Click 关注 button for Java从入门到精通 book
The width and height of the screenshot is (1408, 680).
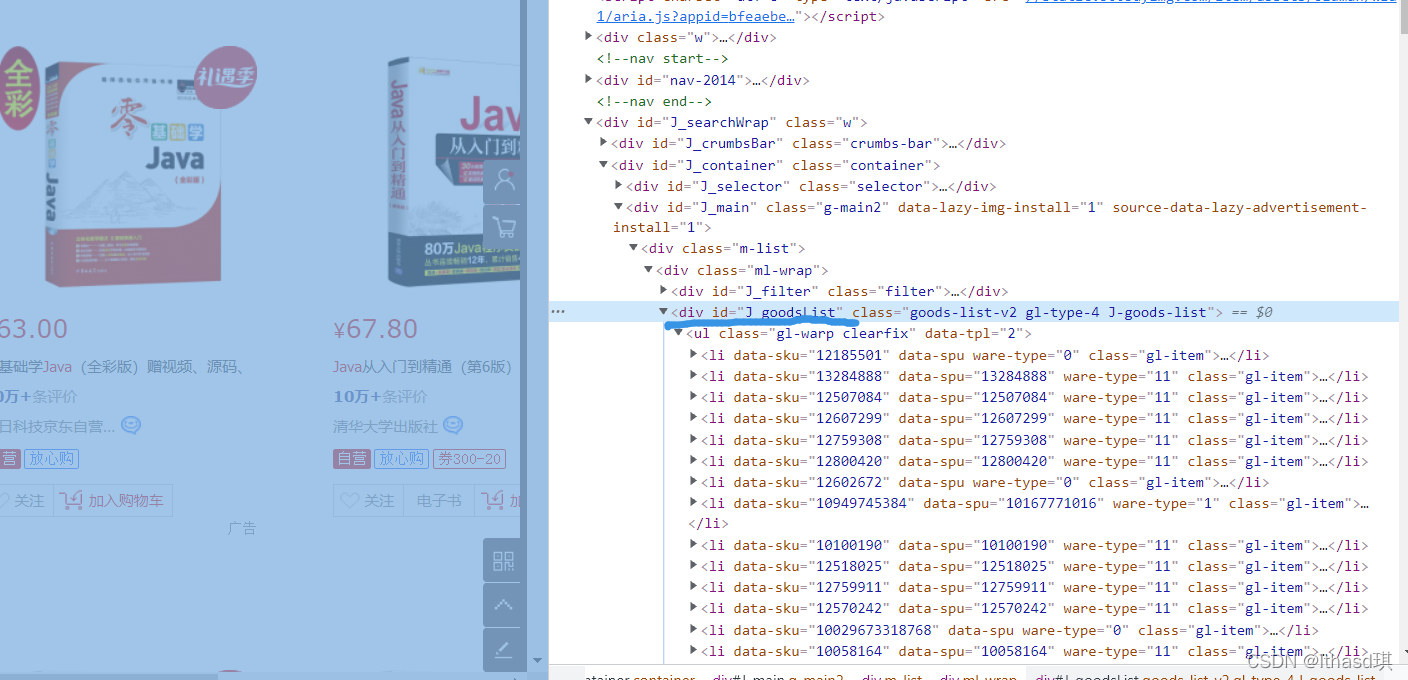(x=368, y=500)
